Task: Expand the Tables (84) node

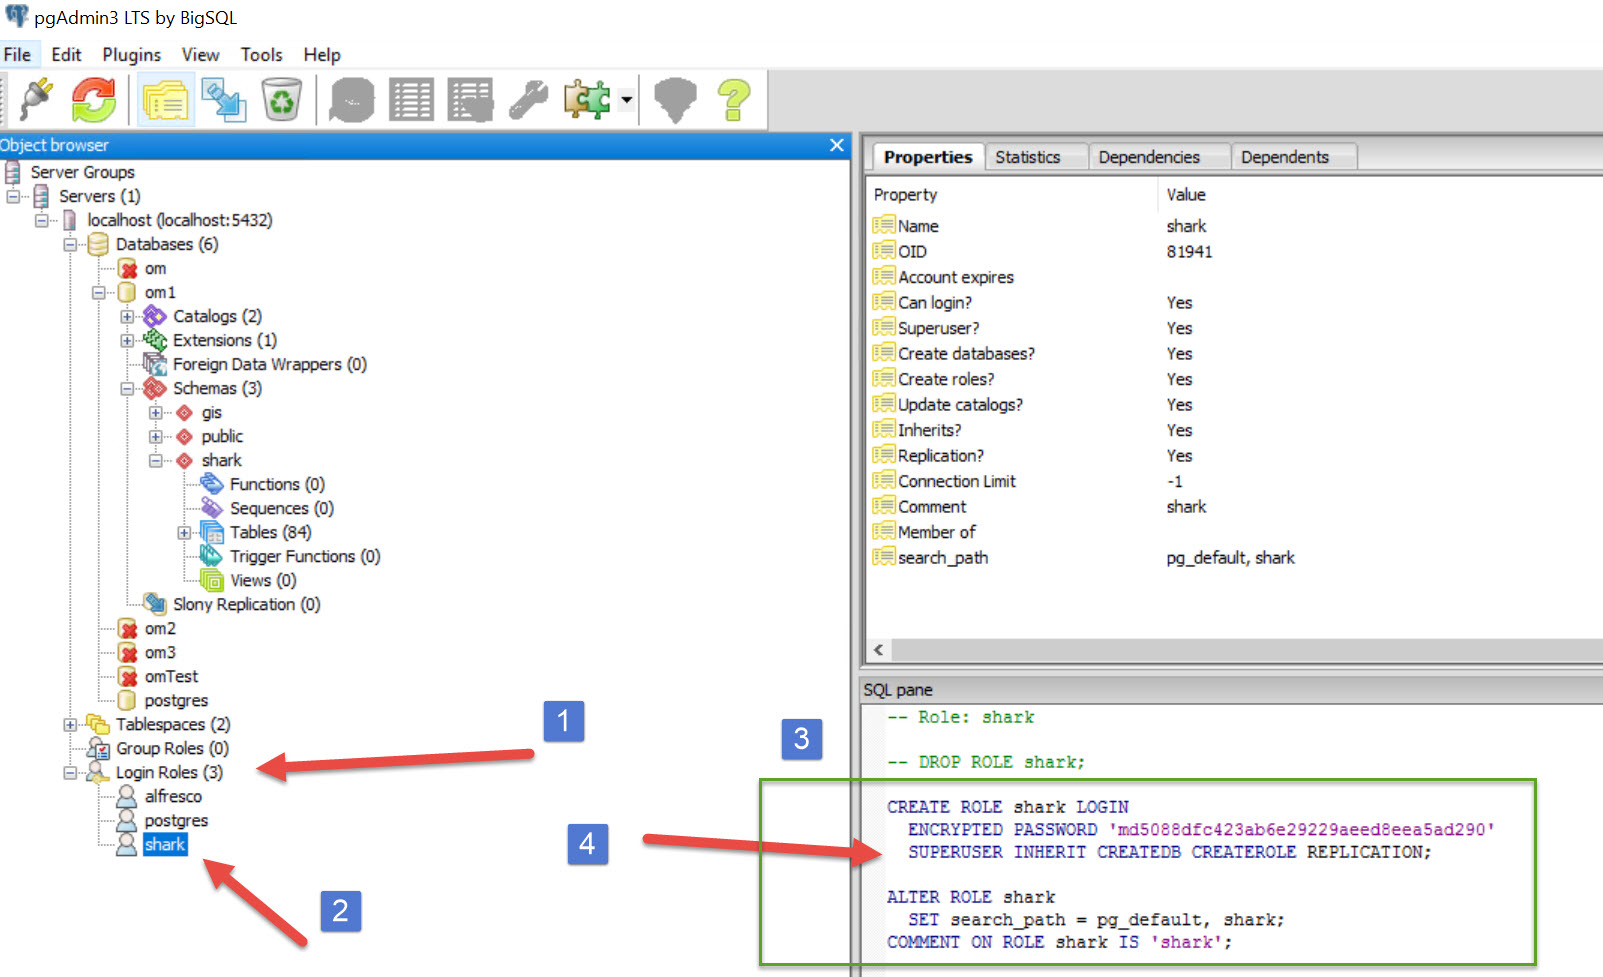Action: 184,533
